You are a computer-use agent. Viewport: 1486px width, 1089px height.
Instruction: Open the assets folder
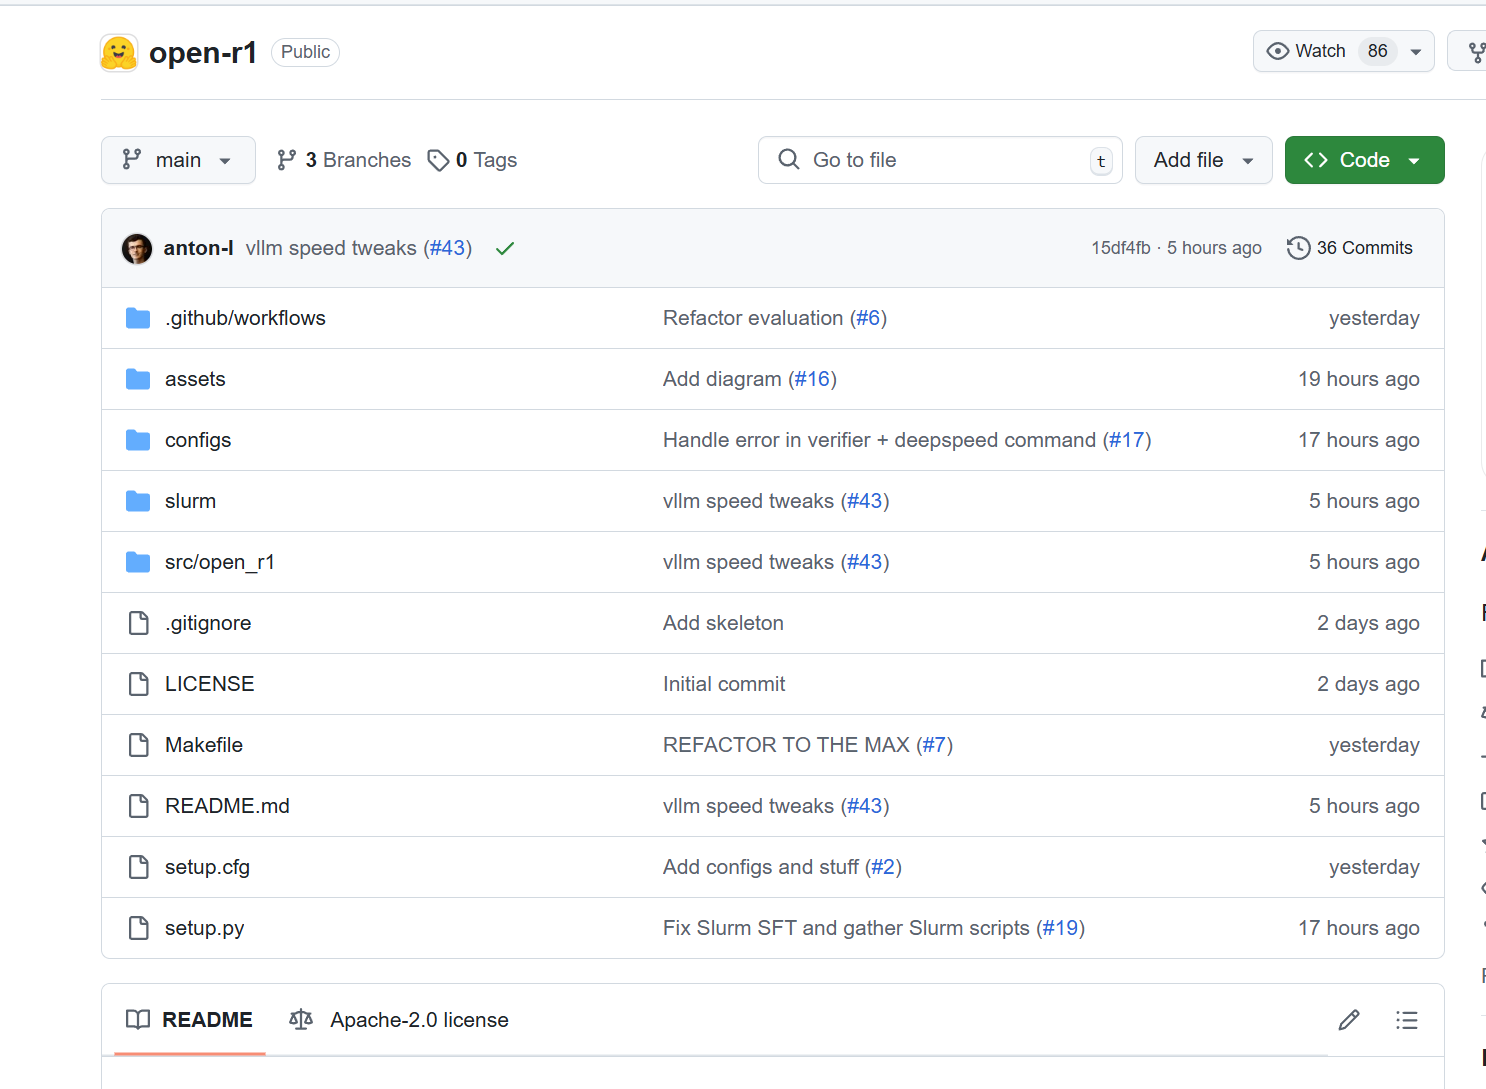[195, 379]
